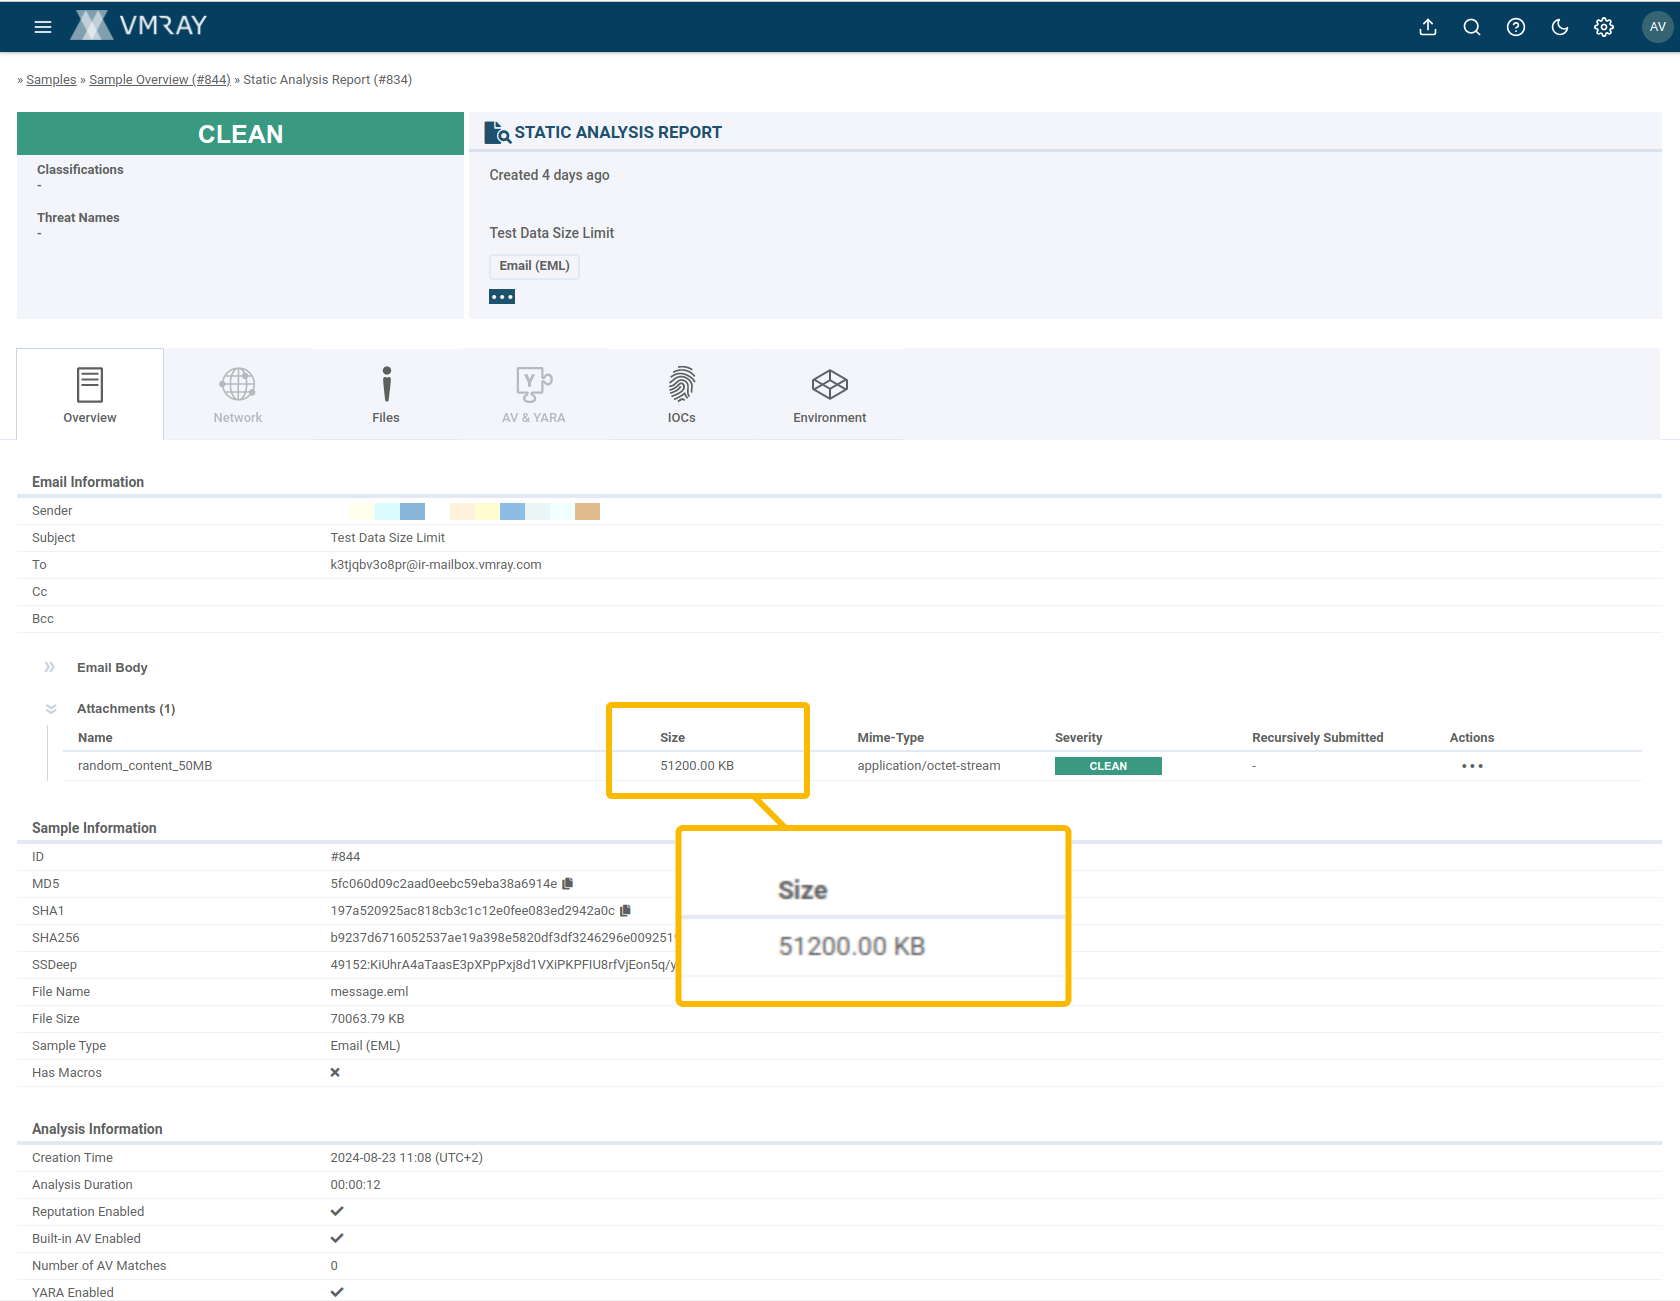Image resolution: width=1680 pixels, height=1301 pixels.
Task: Click the Severity column header
Action: [x=1078, y=738]
